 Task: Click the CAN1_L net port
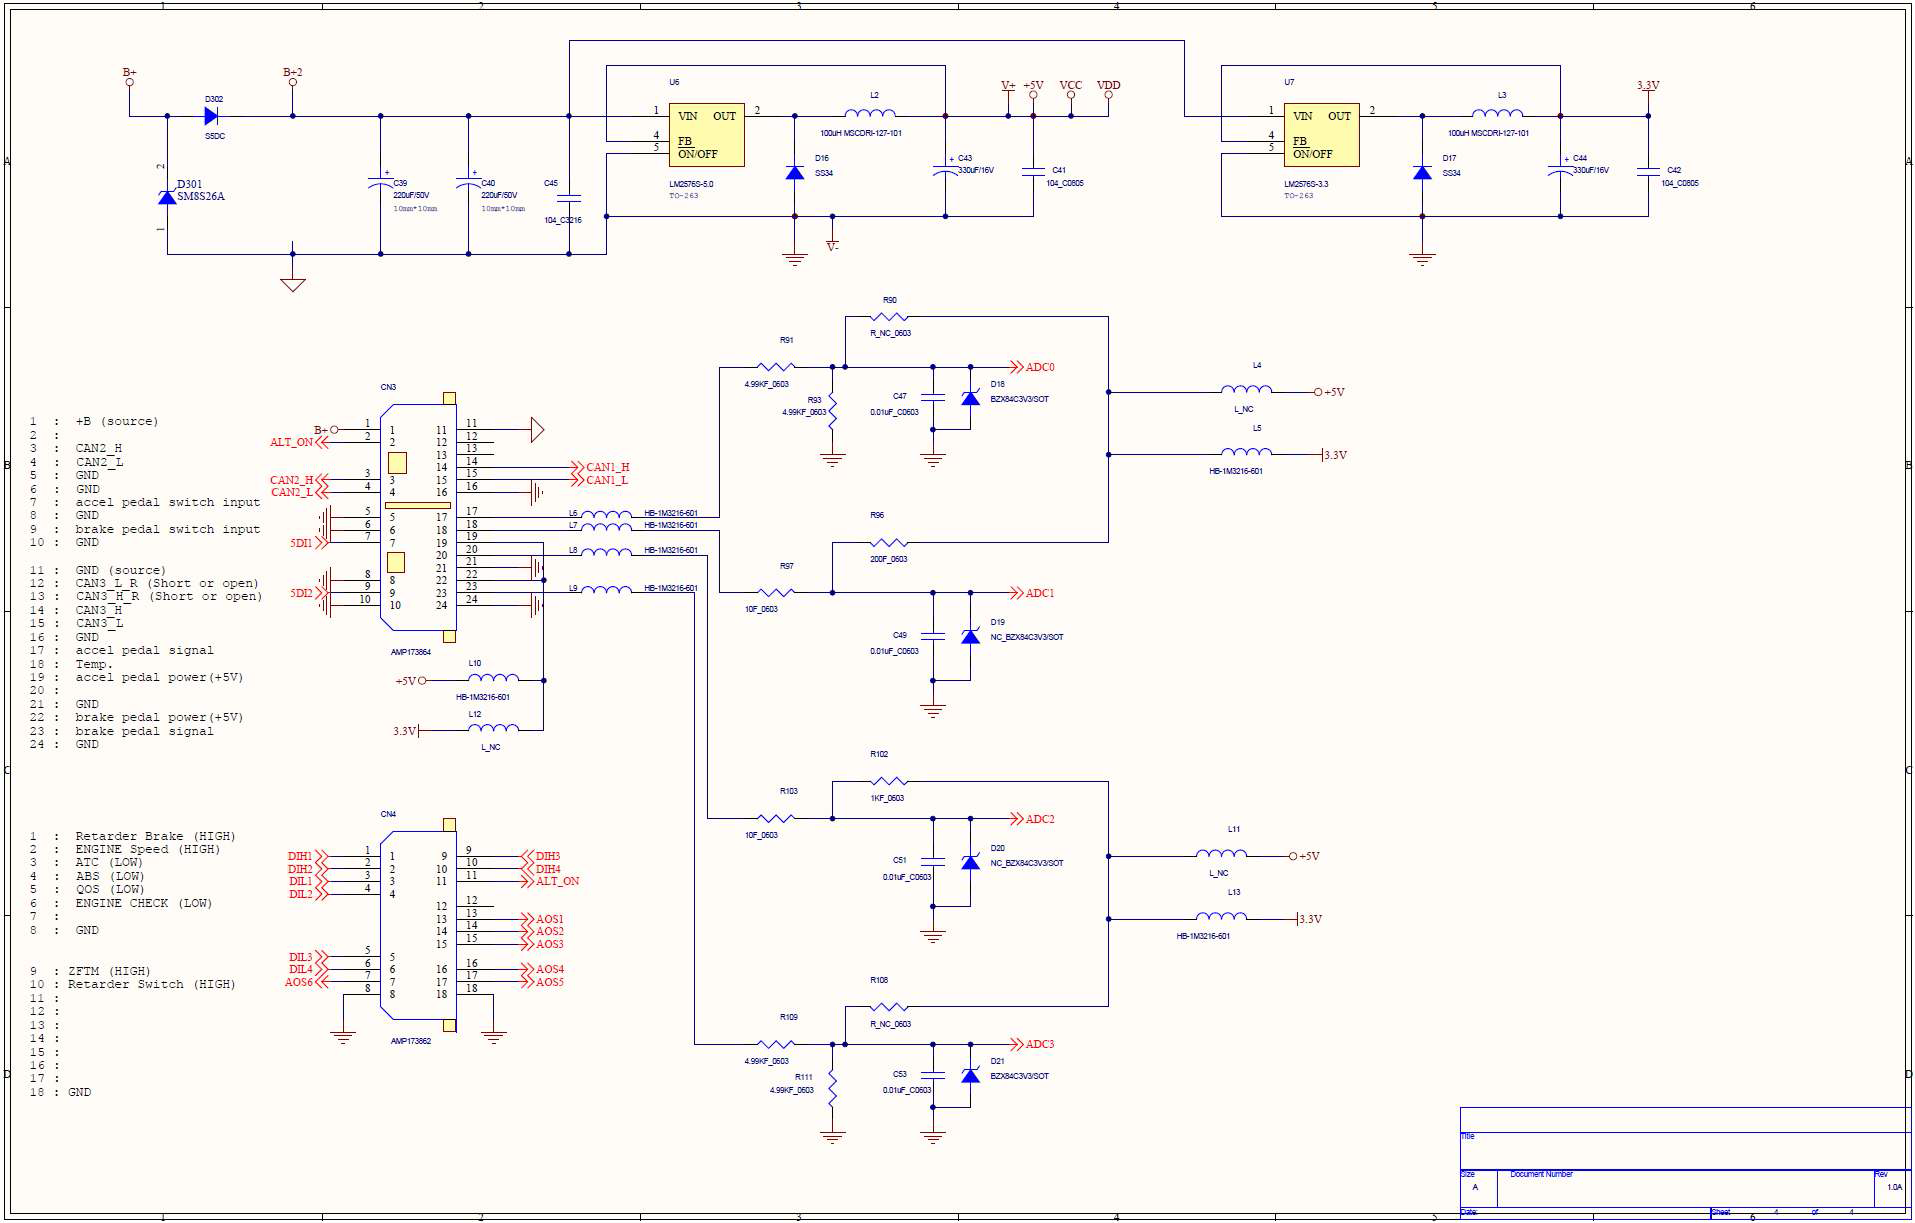[600, 480]
